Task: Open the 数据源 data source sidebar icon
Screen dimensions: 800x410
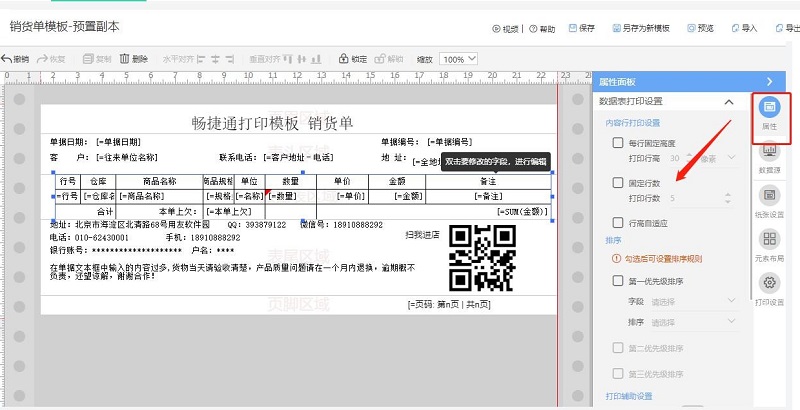Action: pos(769,150)
